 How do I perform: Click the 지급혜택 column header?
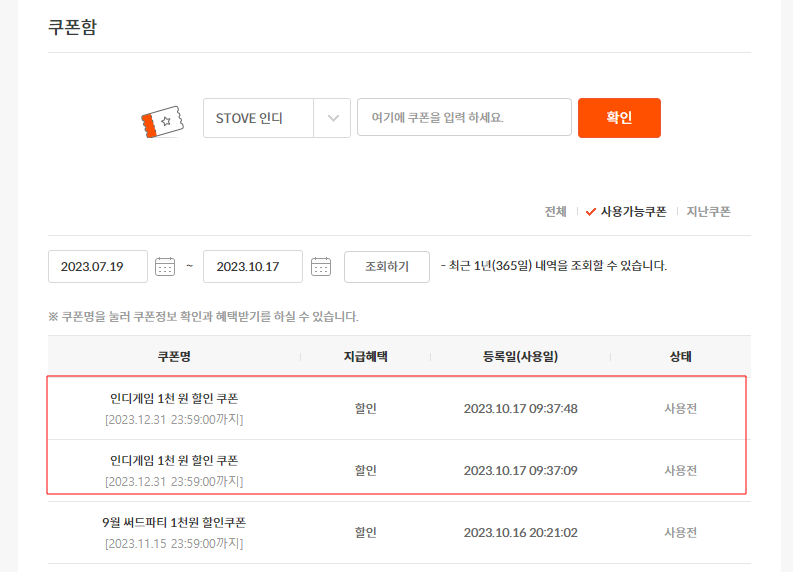pyautogui.click(x=365, y=355)
